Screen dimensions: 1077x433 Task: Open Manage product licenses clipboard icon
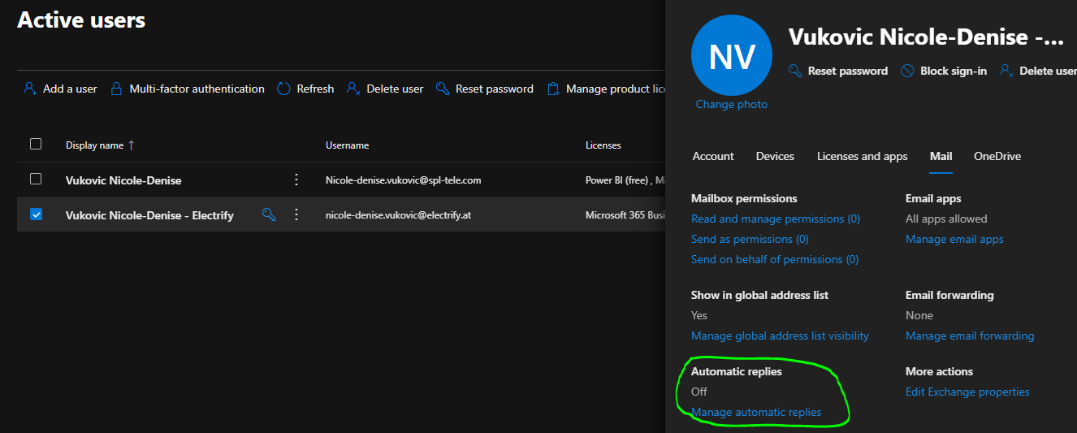point(553,89)
